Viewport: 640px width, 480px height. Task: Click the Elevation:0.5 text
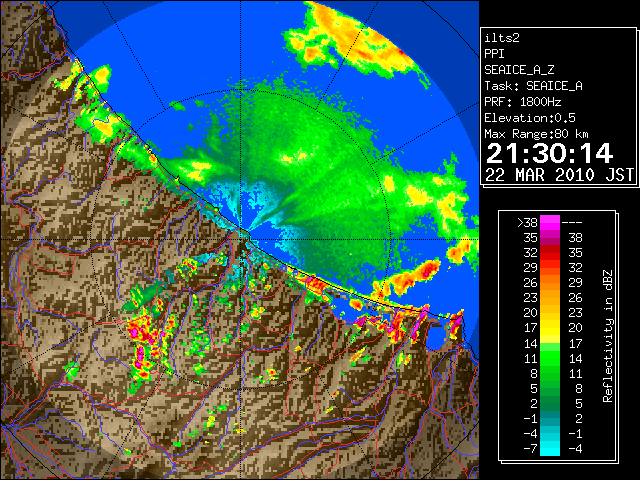[530, 118]
